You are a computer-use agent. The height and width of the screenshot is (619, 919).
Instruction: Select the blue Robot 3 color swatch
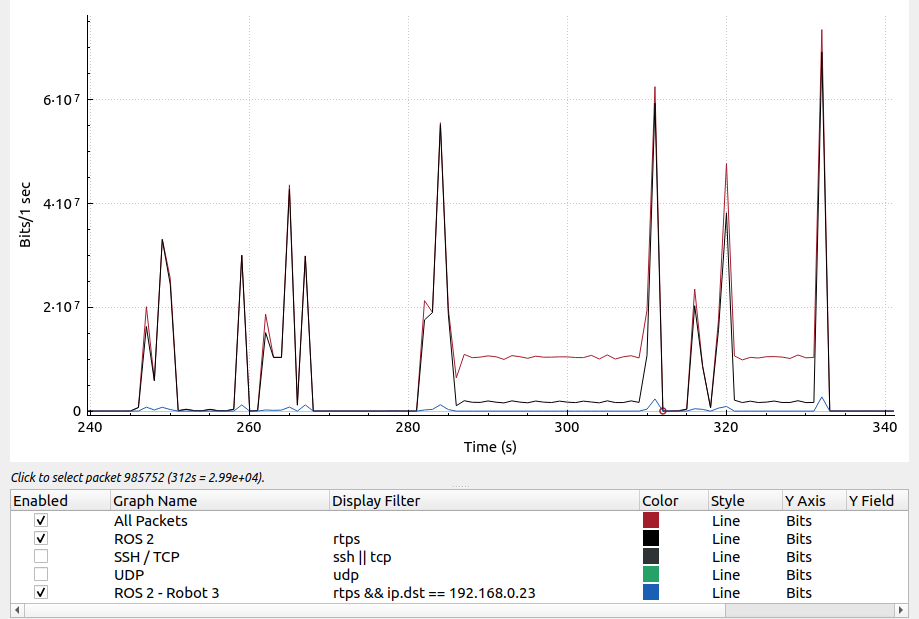pyautogui.click(x=651, y=593)
